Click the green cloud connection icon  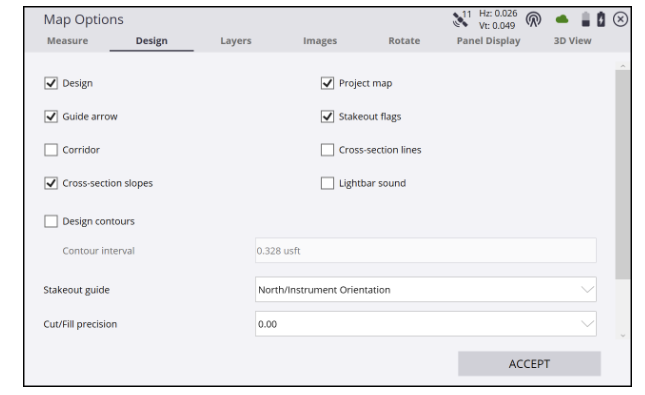pos(561,19)
